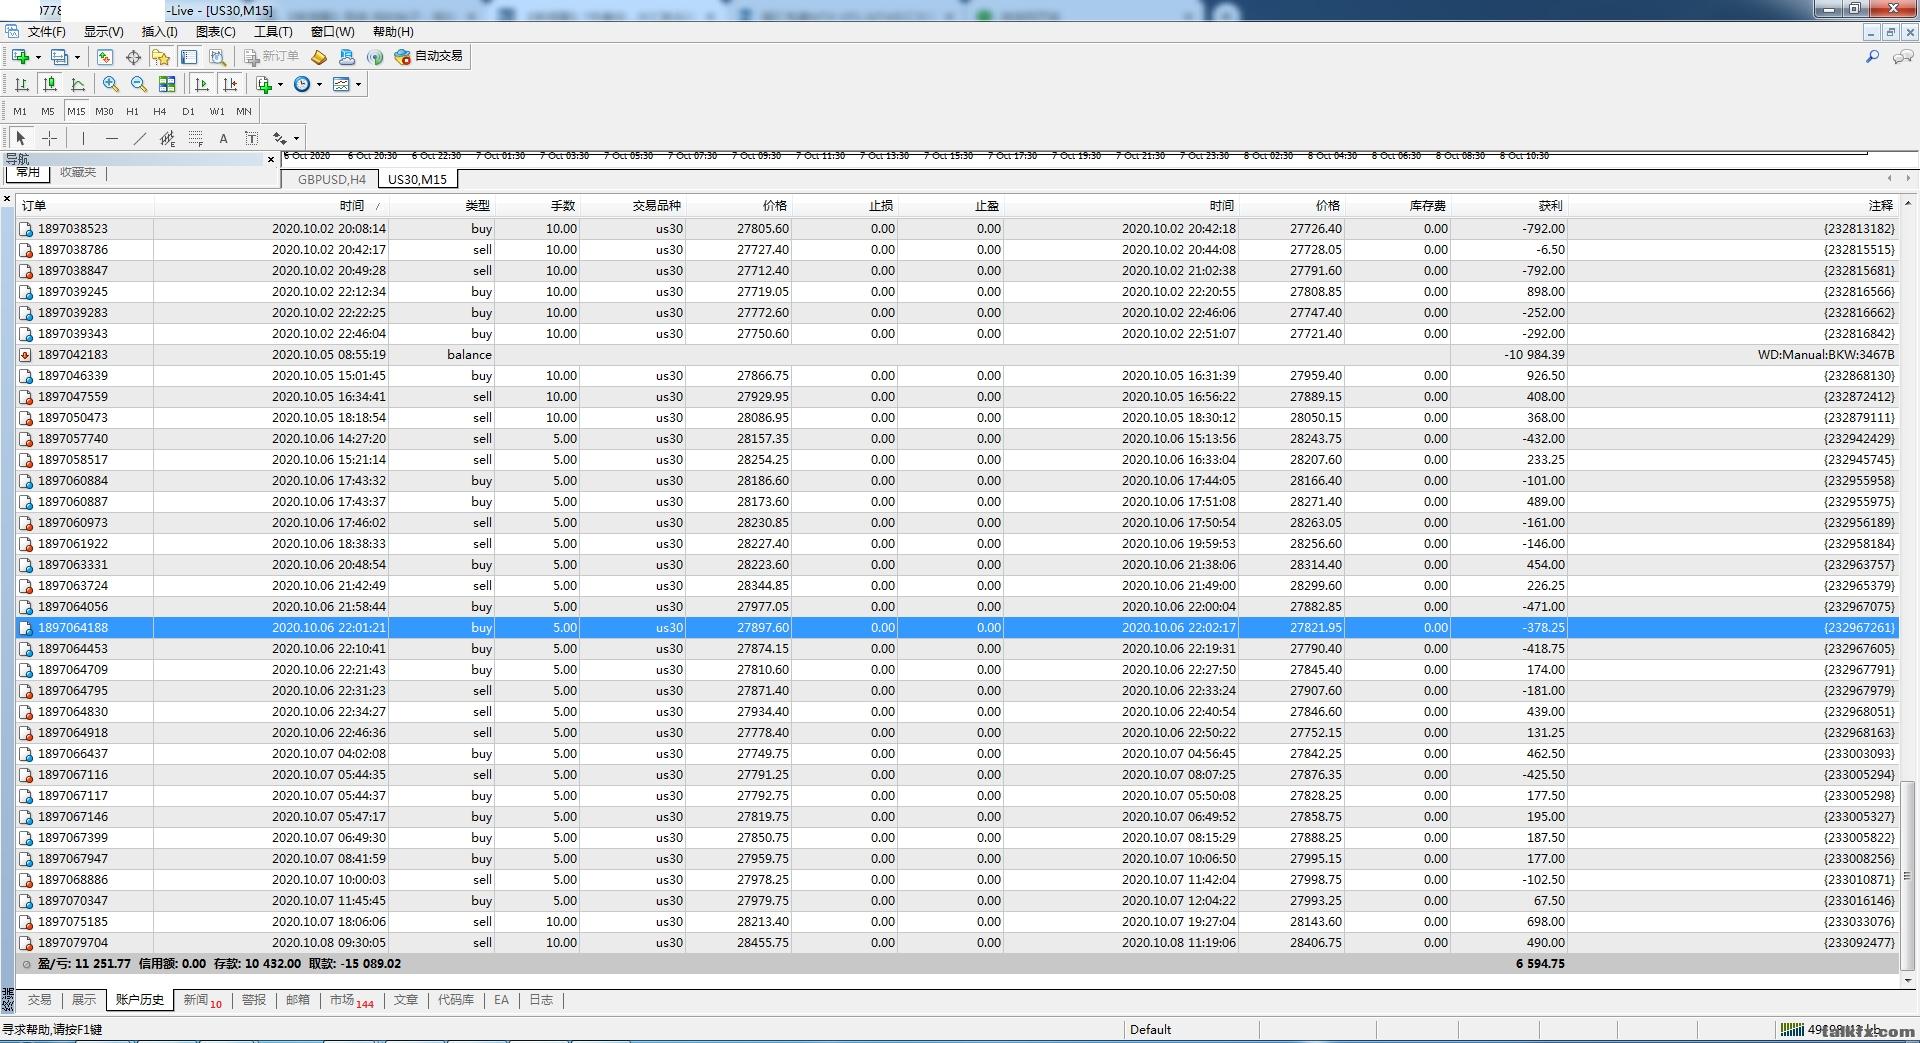Select the M5 timeframe

click(x=48, y=112)
